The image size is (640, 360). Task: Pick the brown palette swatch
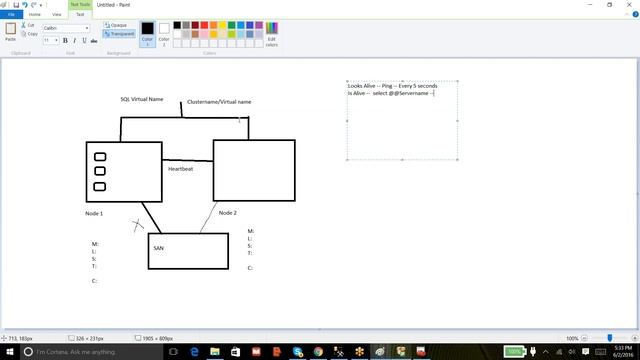(x=195, y=34)
